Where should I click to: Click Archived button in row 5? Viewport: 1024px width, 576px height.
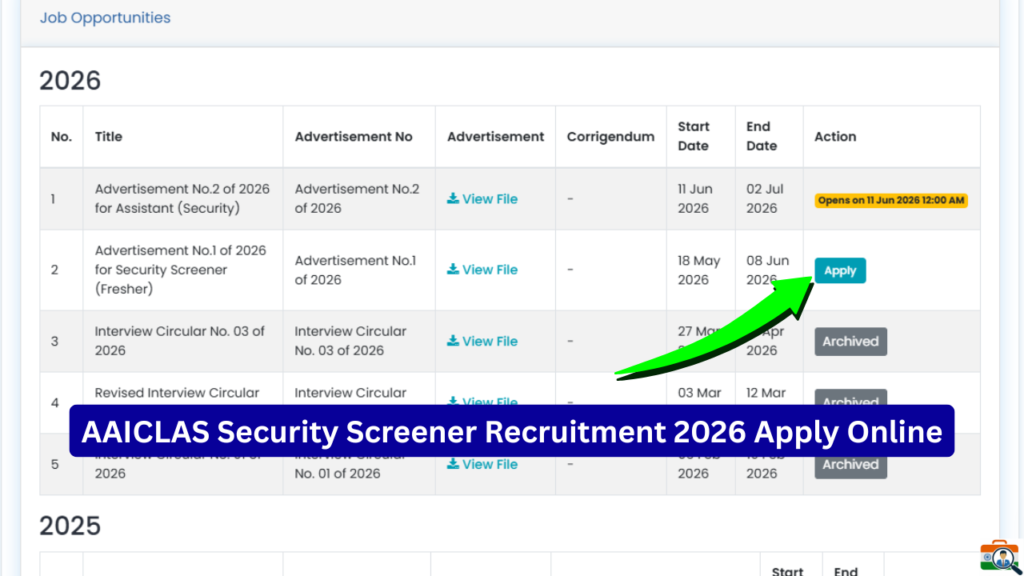pos(850,465)
